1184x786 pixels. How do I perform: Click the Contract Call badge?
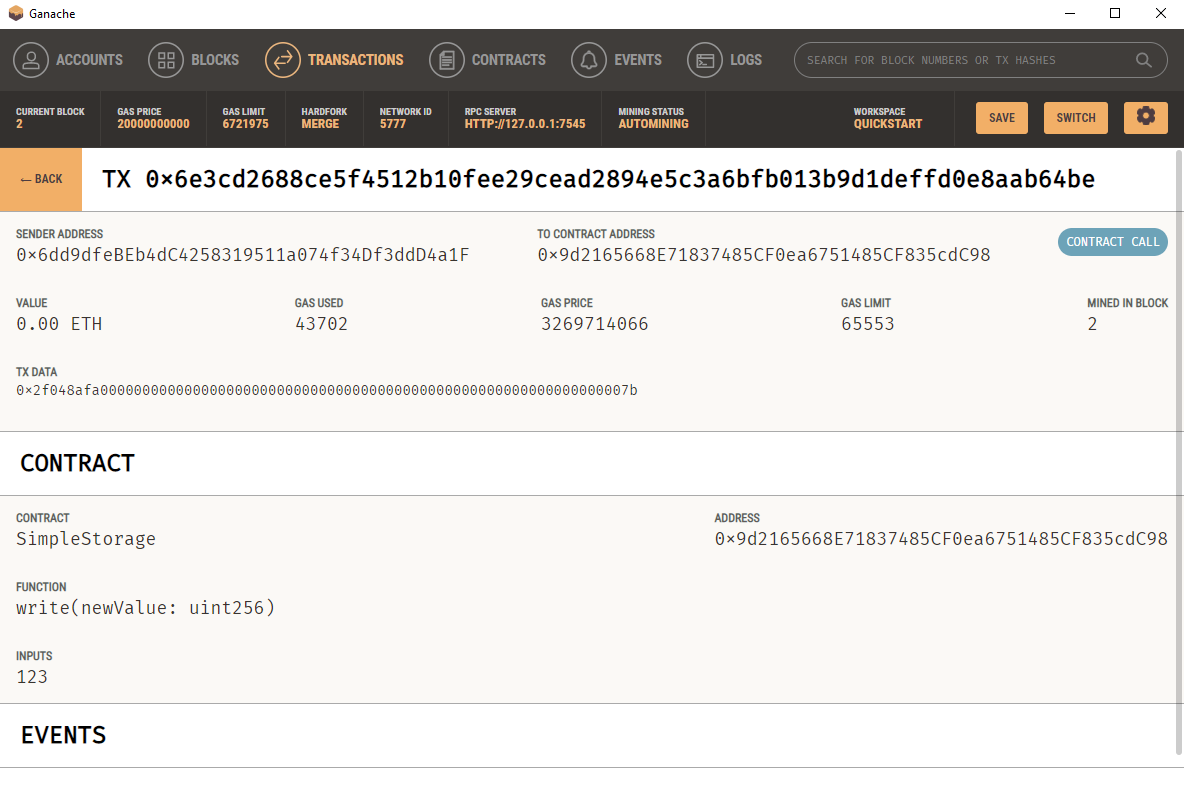pyautogui.click(x=1112, y=242)
